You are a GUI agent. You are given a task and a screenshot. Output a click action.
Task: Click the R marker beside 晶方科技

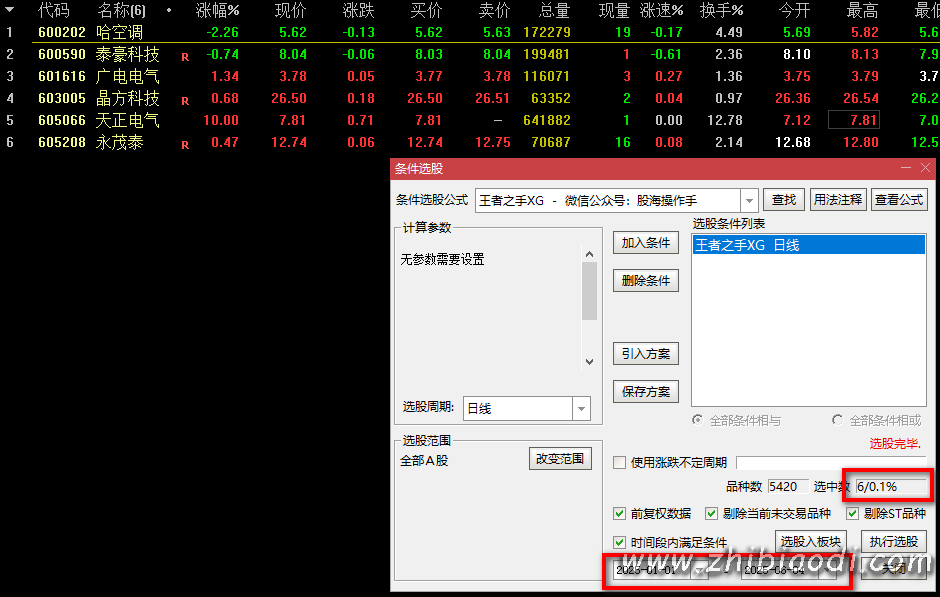tap(185, 101)
